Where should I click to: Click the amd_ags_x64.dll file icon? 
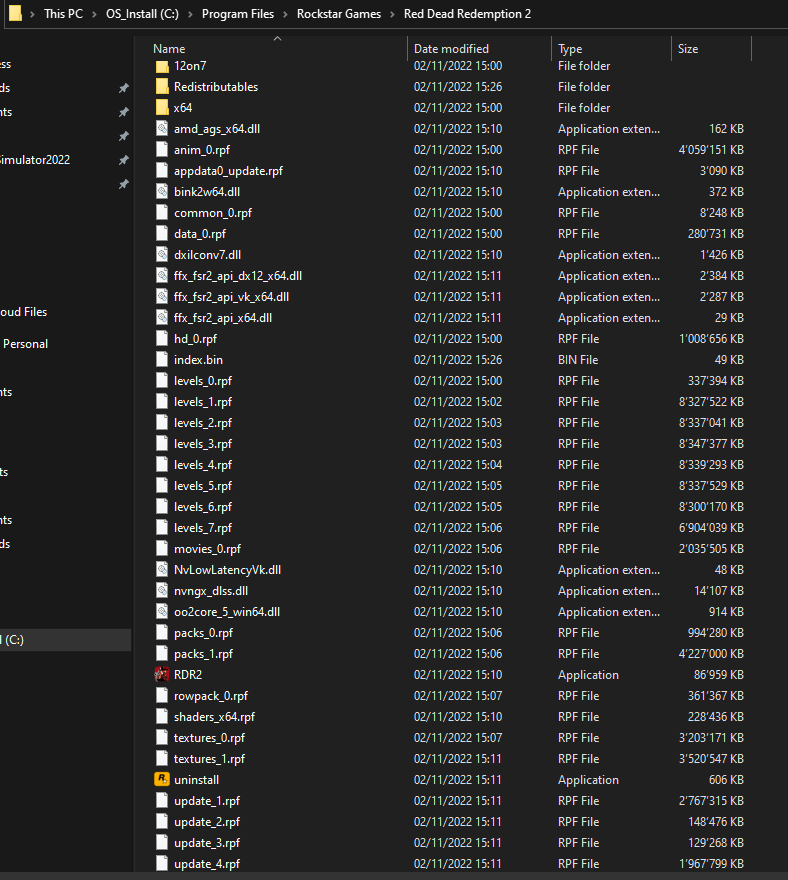point(162,129)
